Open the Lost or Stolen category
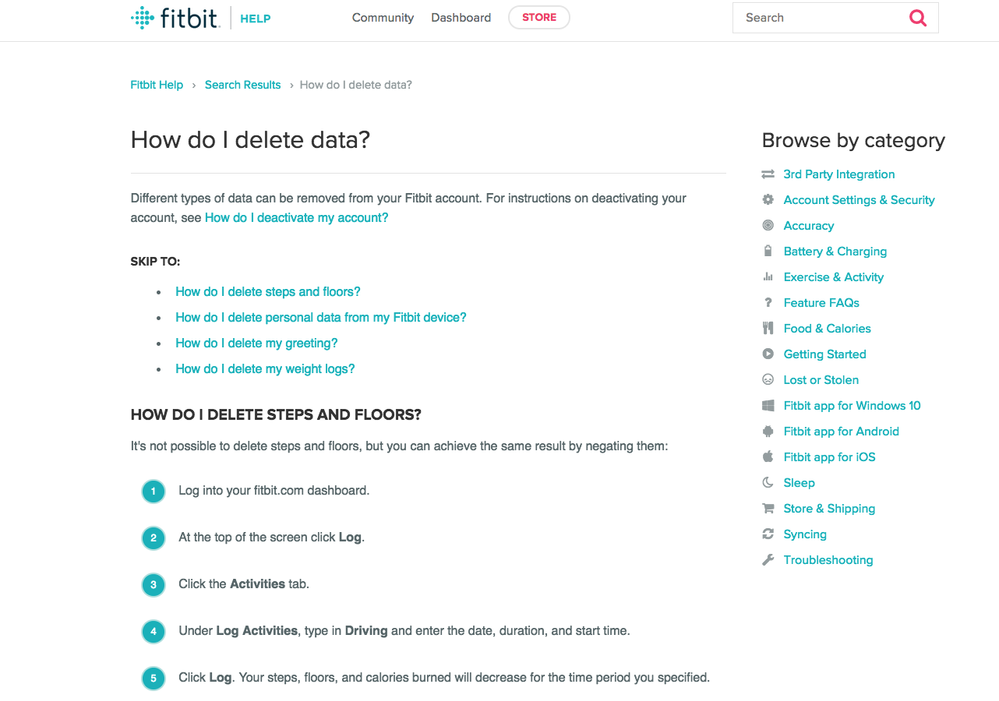This screenshot has height=701, width=999. [x=820, y=380]
